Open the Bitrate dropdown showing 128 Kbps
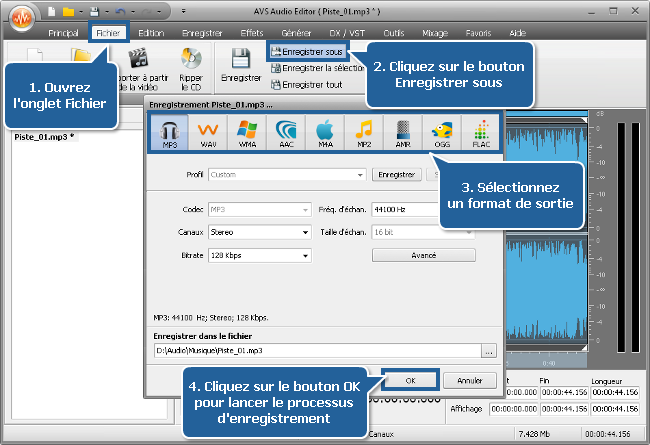This screenshot has width=650, height=445. coord(260,255)
